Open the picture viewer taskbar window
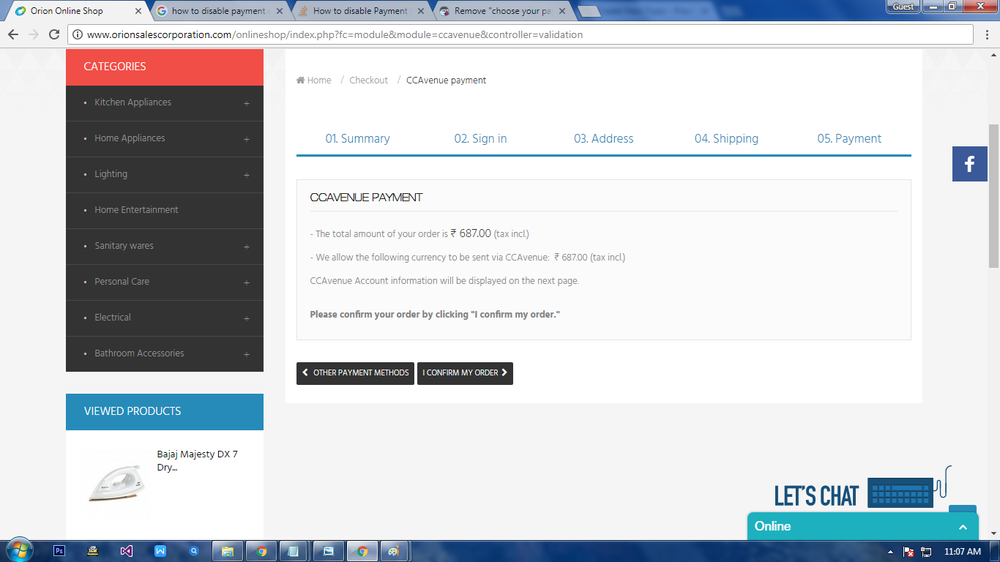 (x=328, y=551)
